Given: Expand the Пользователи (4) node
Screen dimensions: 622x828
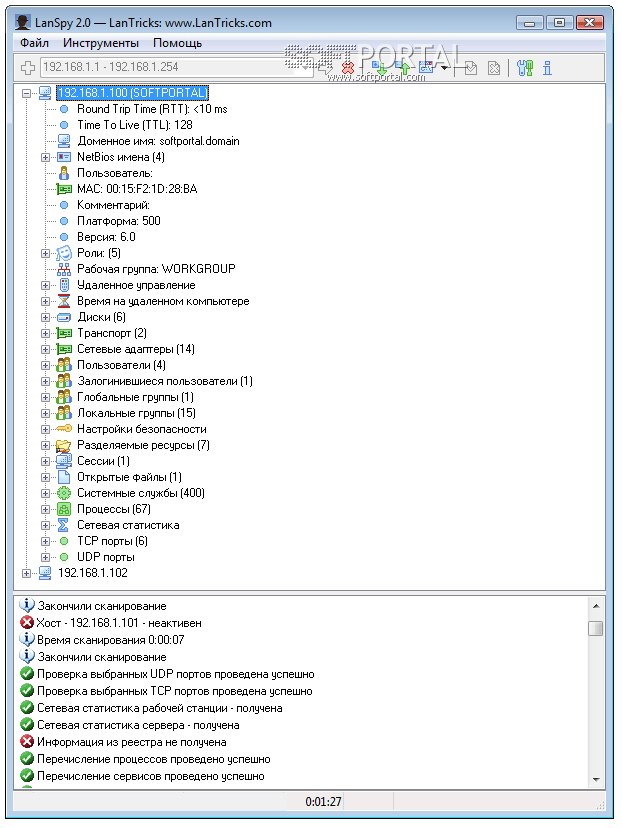Looking at the screenshot, I should pos(45,365).
